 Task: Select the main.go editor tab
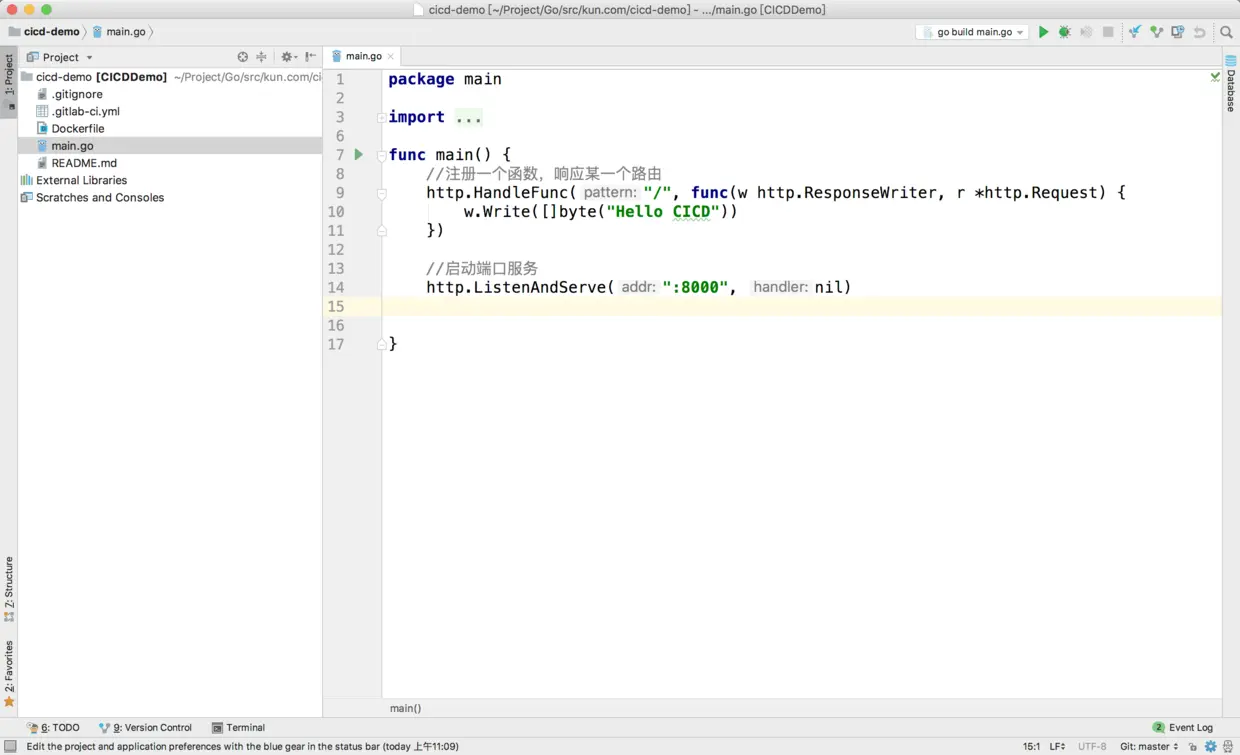[x=363, y=56]
